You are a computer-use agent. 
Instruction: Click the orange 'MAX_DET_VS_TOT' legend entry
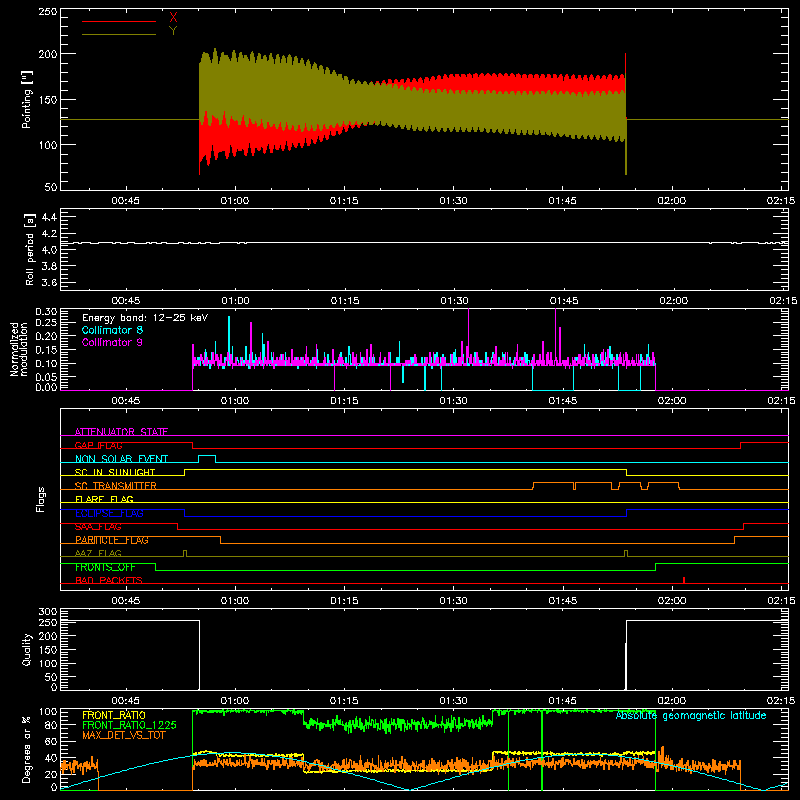[x=123, y=735]
